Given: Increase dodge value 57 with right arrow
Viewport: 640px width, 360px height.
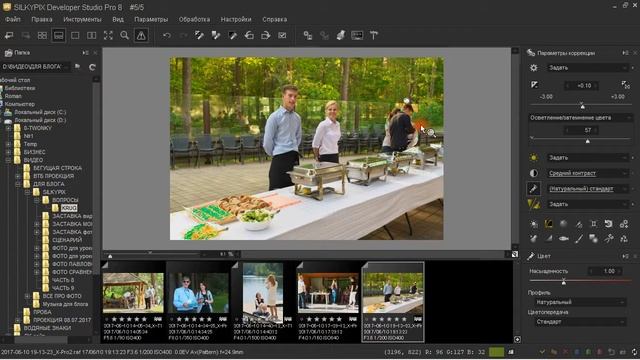Looking at the screenshot, I should [x=597, y=130].
